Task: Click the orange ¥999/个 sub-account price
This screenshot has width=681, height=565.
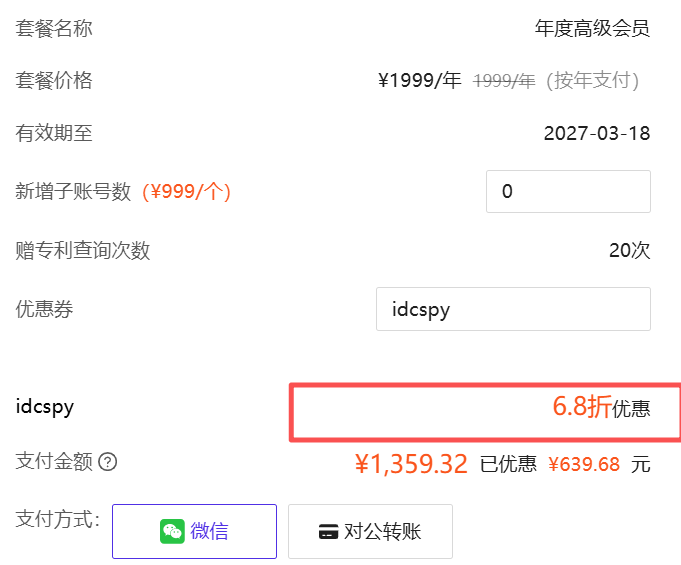Action: click(x=186, y=192)
